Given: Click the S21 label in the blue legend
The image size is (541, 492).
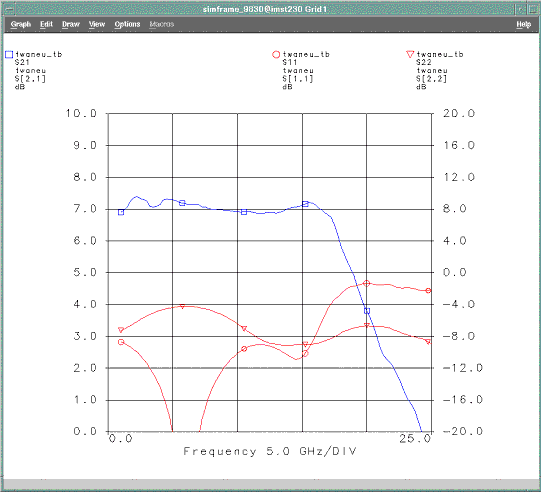Looking at the screenshot, I should tap(22, 62).
